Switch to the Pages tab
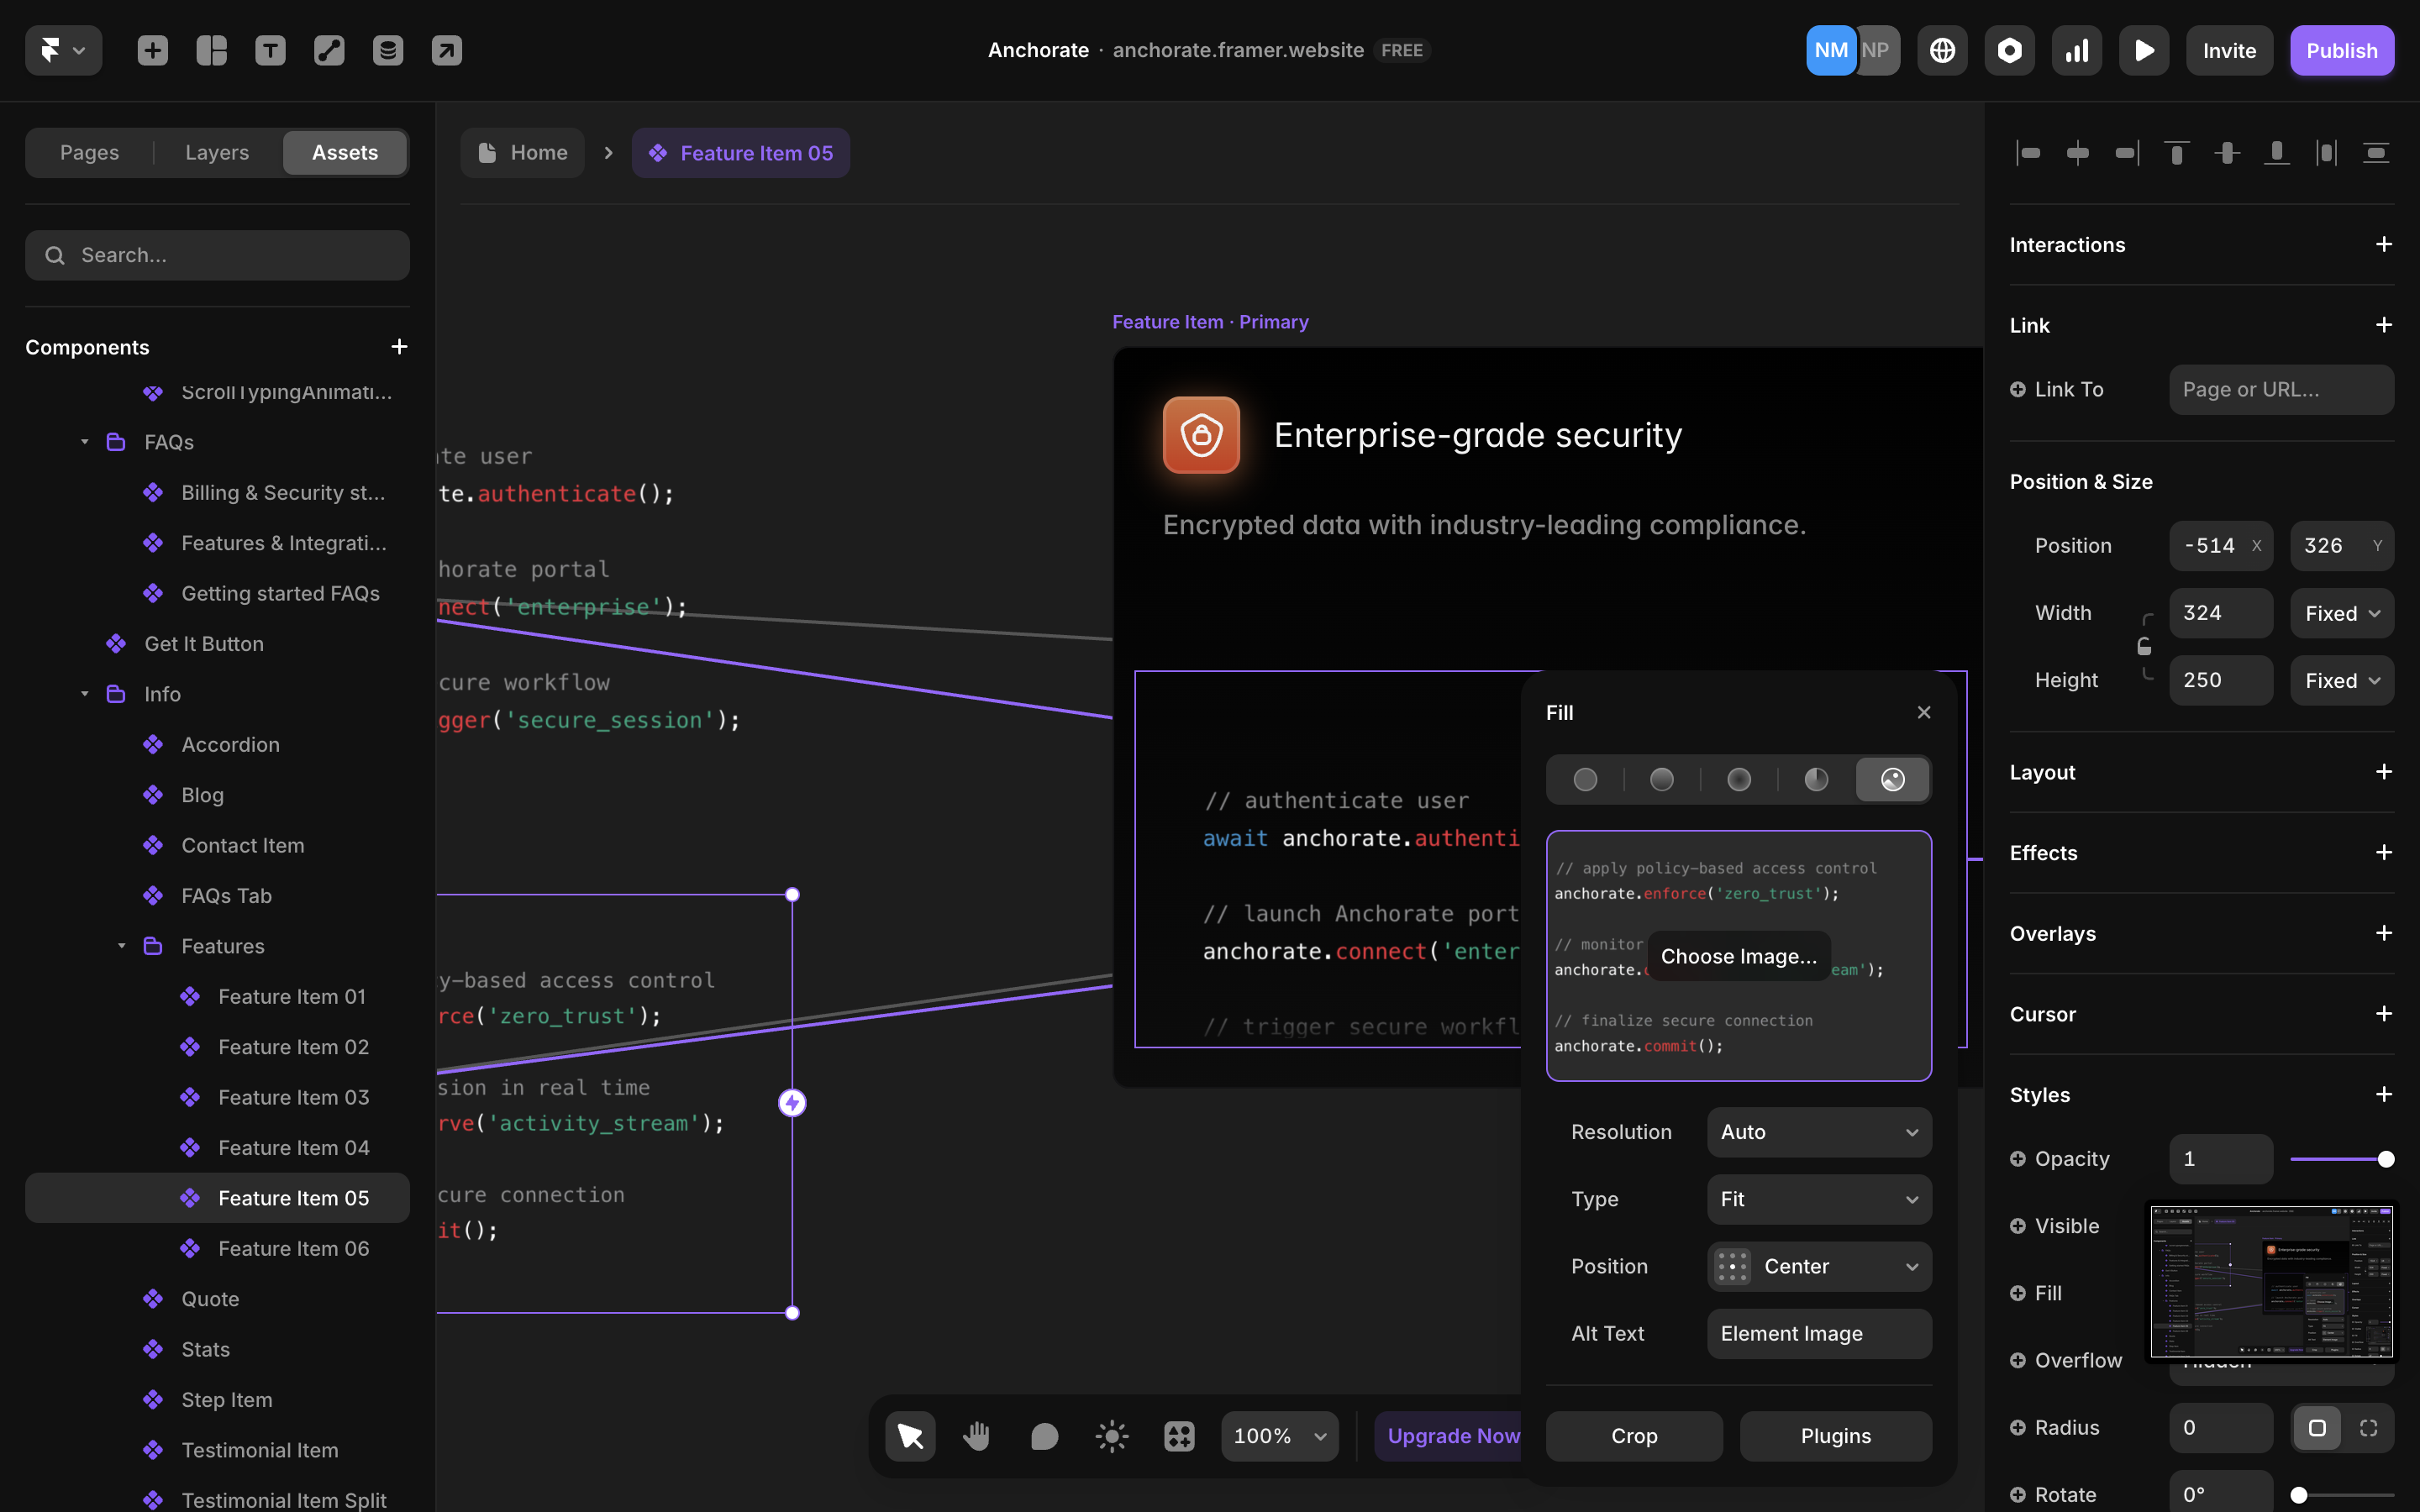Screen dimensions: 2420x1512 pyautogui.click(x=89, y=152)
